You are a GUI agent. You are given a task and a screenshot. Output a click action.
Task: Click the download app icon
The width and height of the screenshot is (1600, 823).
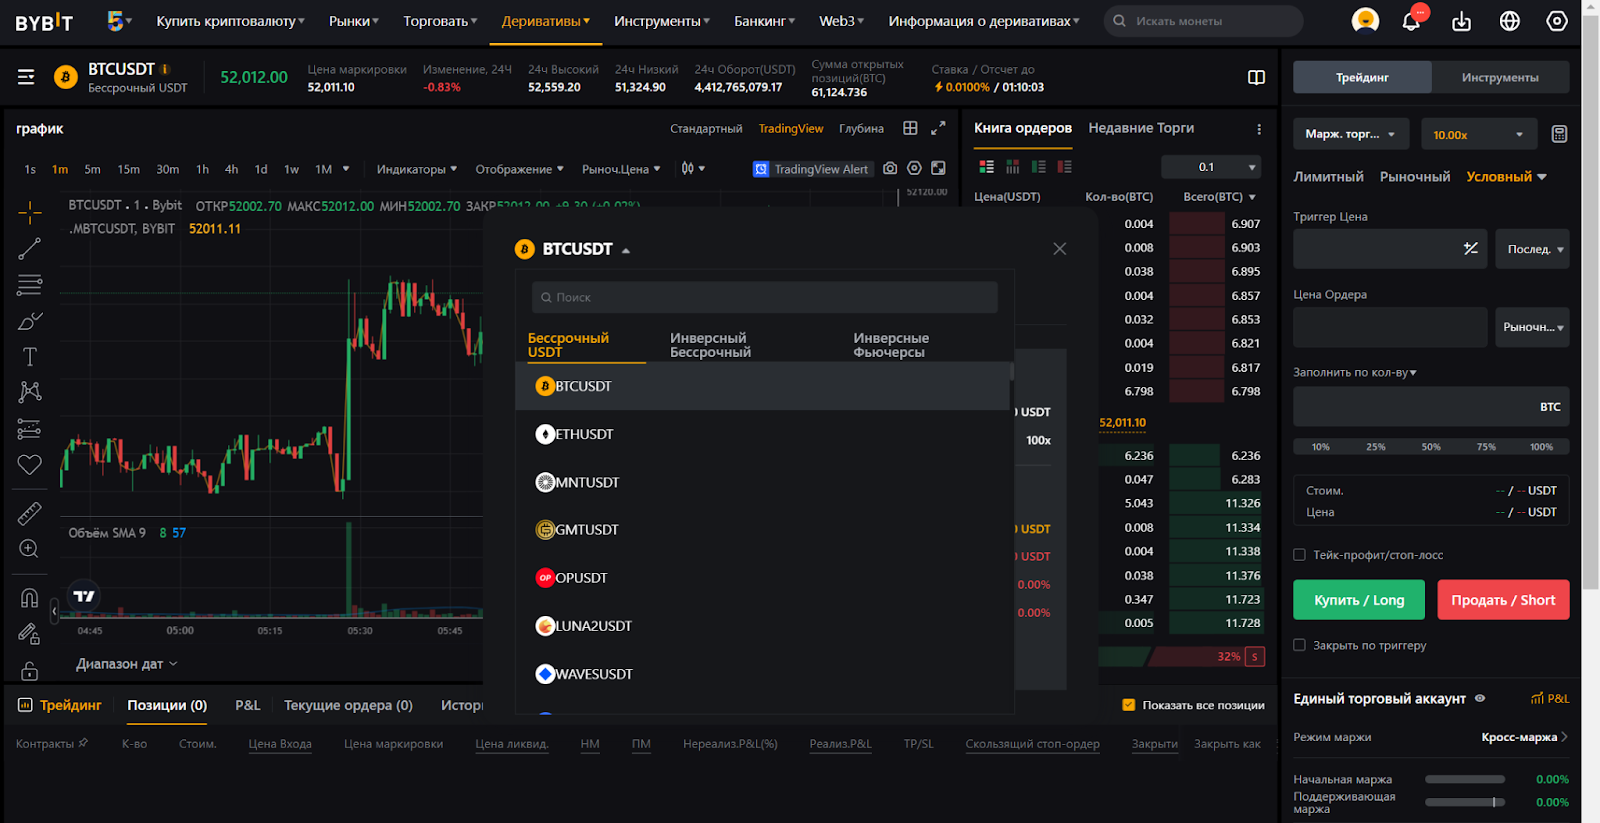pos(1461,21)
